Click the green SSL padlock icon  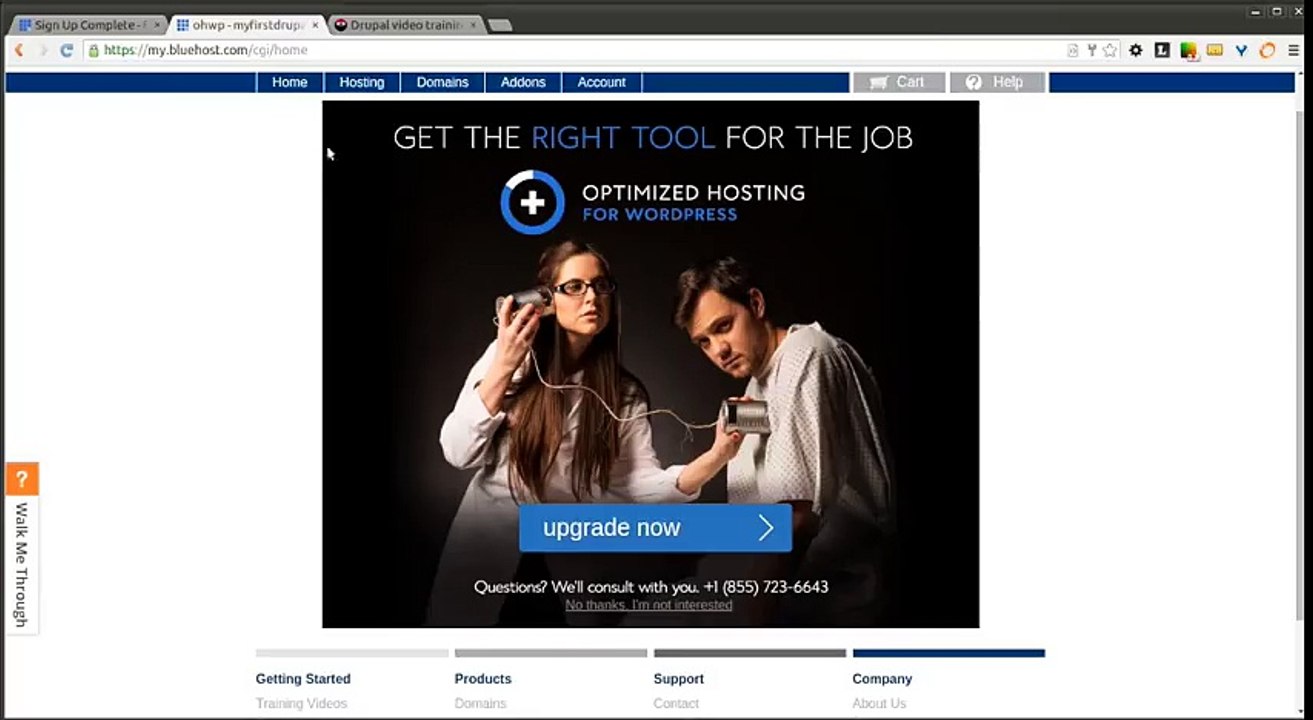pos(93,50)
